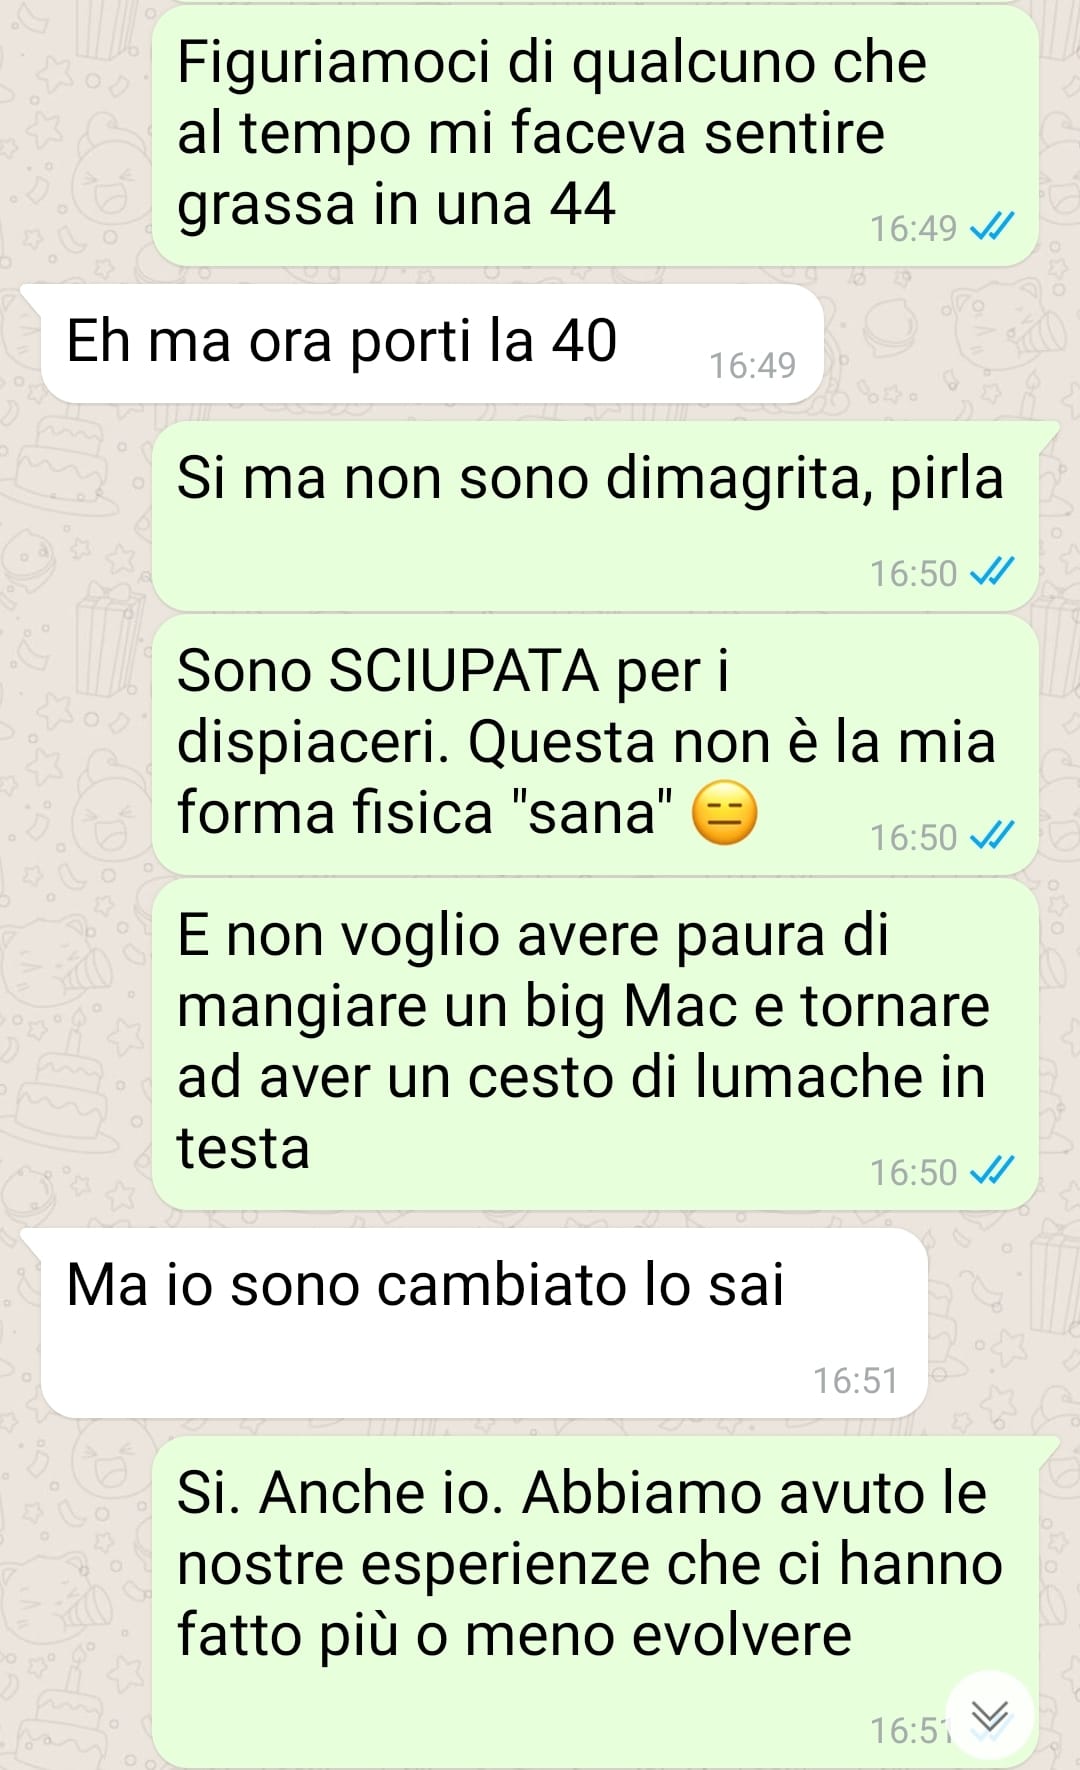Tap blue ticks on the 'forma fisica sana' message

tap(993, 836)
